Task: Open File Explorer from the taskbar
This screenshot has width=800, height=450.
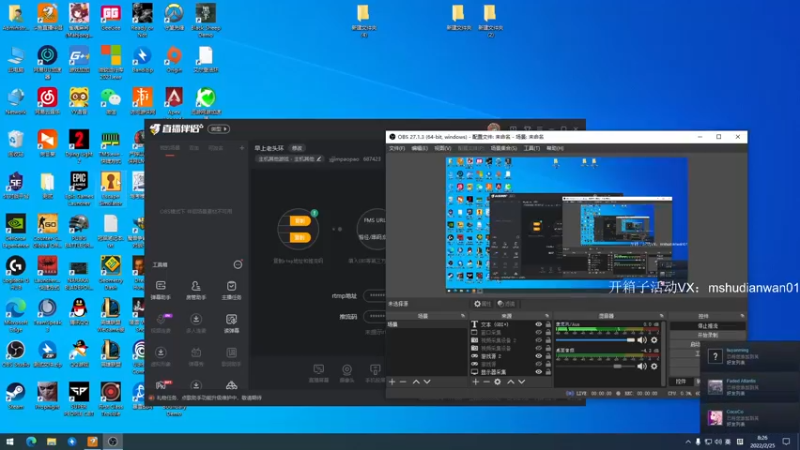Action: [x=52, y=442]
